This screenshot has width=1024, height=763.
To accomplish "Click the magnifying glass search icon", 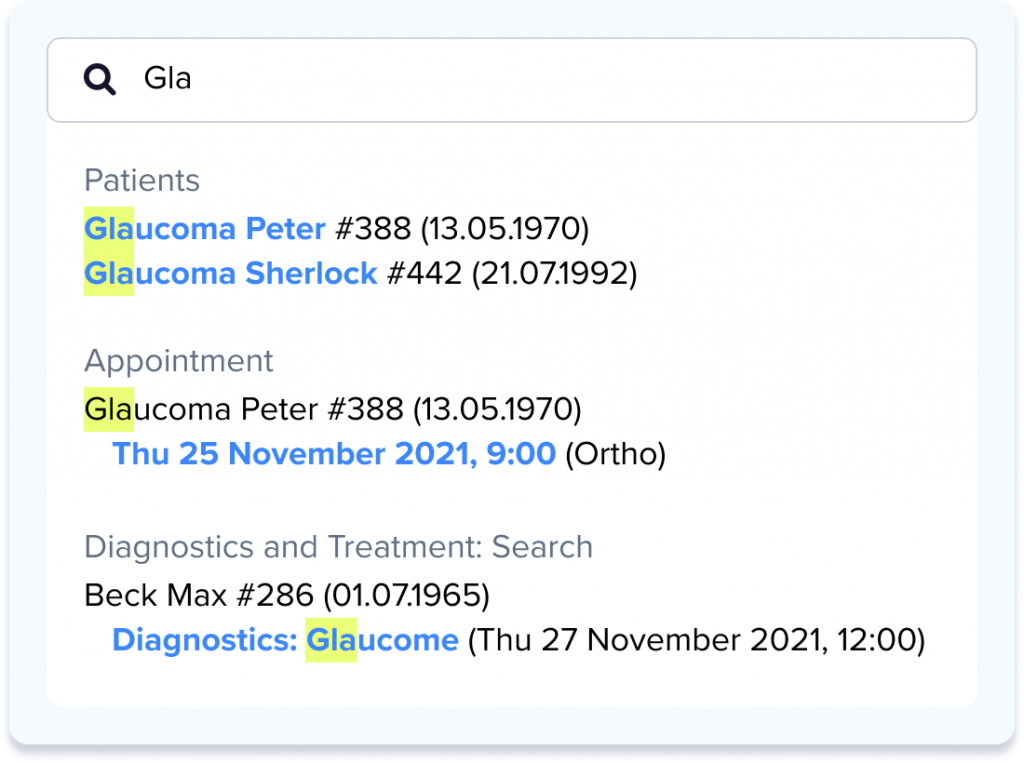I will click(99, 79).
